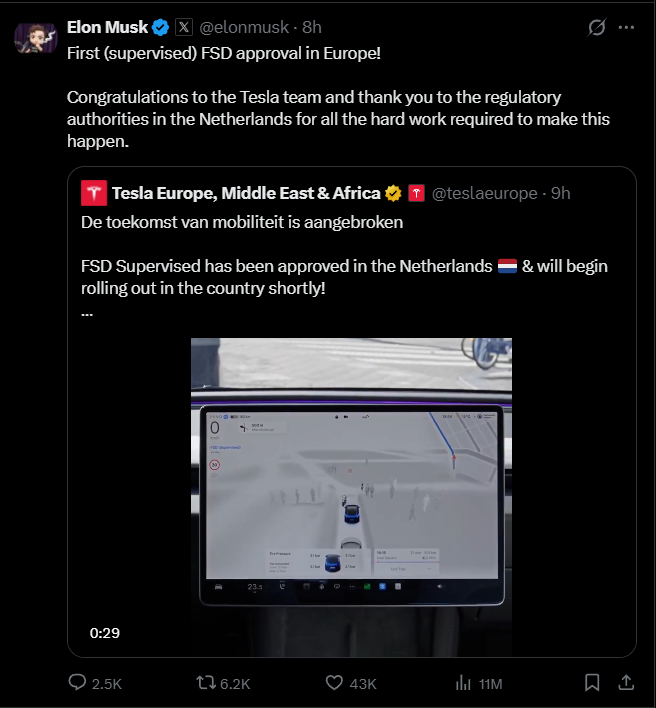Click the Tesla Europe, Middle East & Africa name
The height and width of the screenshot is (708, 656).
[246, 193]
